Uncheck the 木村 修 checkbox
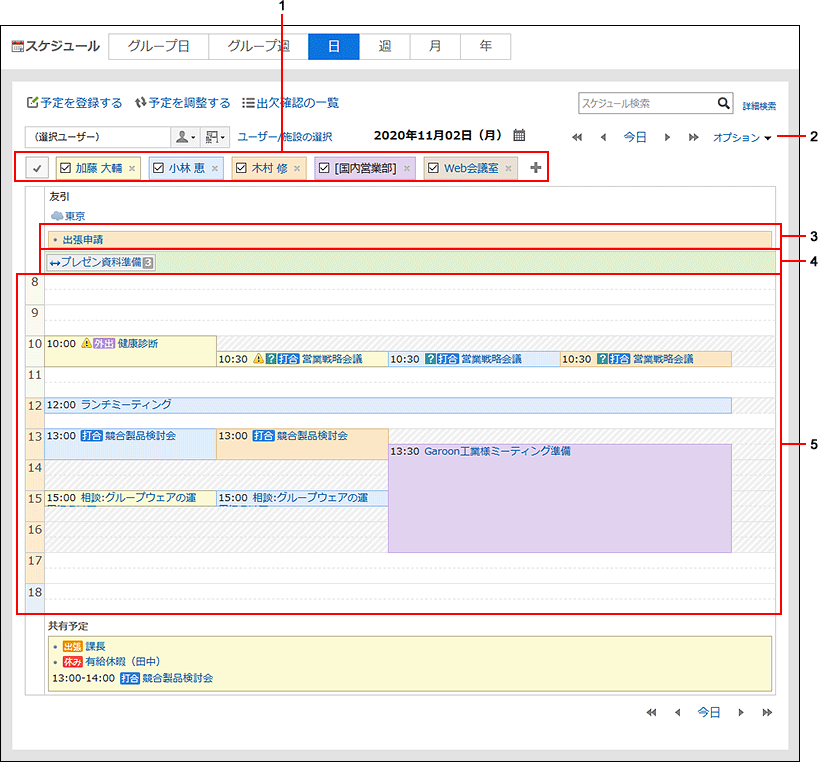The image size is (818, 762). pos(241,168)
